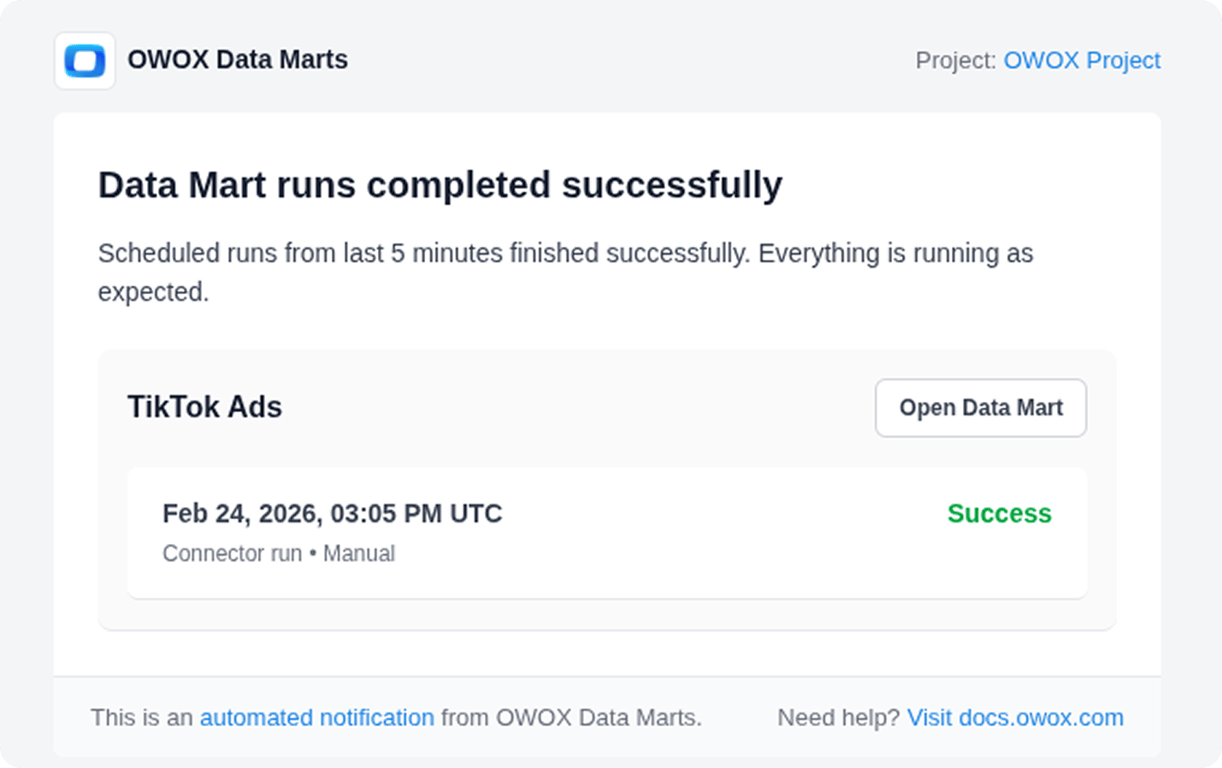Follow the automated notification link
Image resolution: width=1222 pixels, height=768 pixels.
317,717
